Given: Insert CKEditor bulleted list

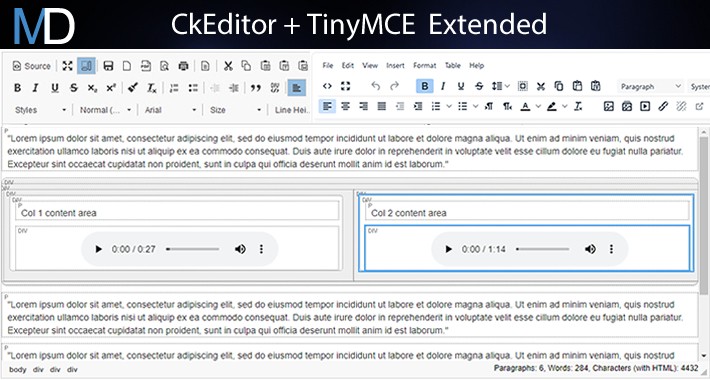Looking at the screenshot, I should pos(193,88).
